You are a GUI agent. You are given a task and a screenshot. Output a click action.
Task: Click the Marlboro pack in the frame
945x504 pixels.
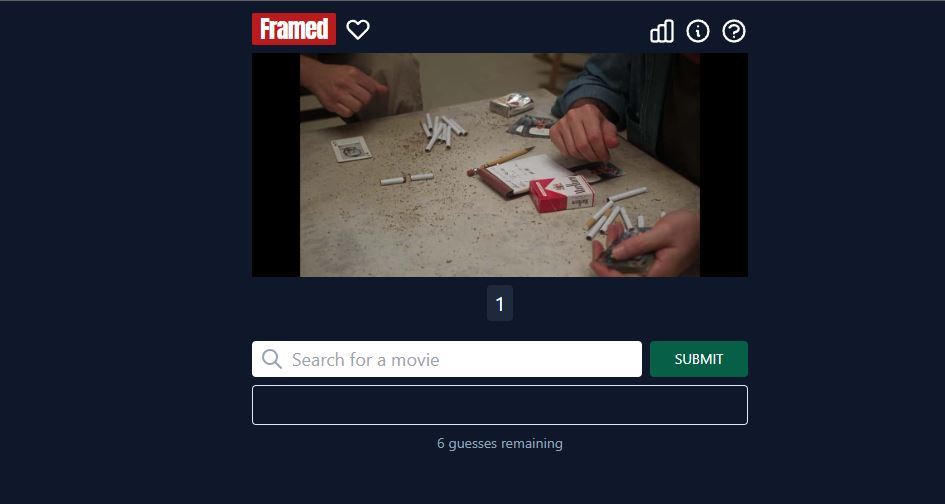[x=562, y=194]
